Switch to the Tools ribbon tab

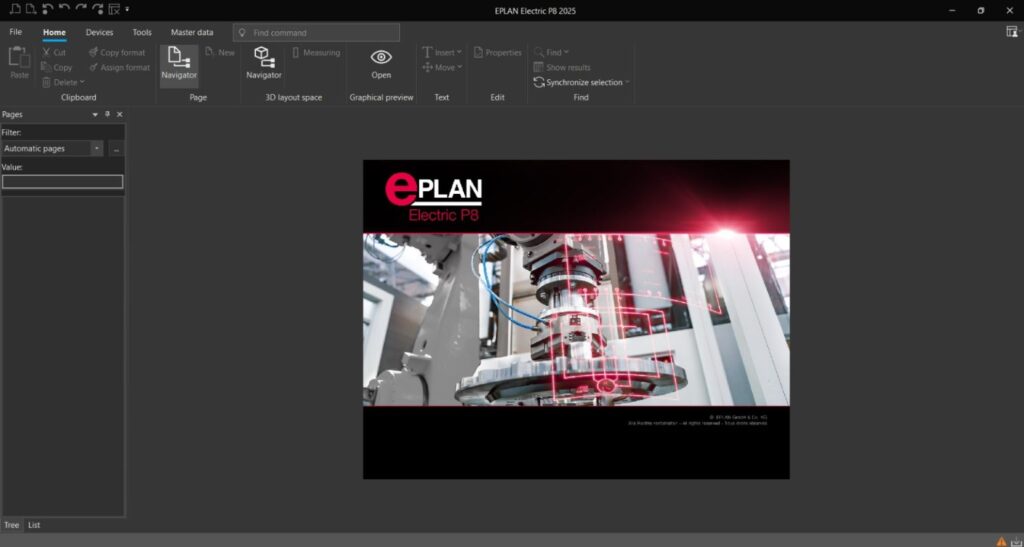(x=142, y=32)
